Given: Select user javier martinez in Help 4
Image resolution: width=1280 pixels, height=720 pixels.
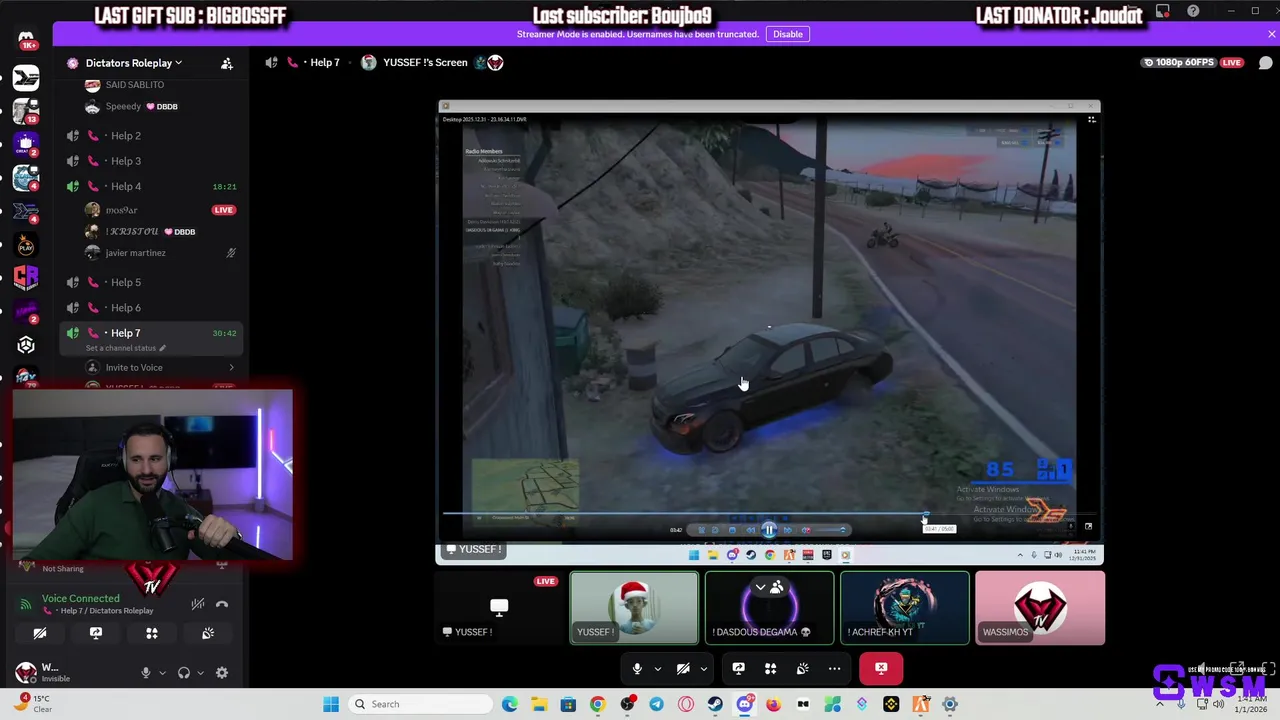Looking at the screenshot, I should [x=160, y=253].
